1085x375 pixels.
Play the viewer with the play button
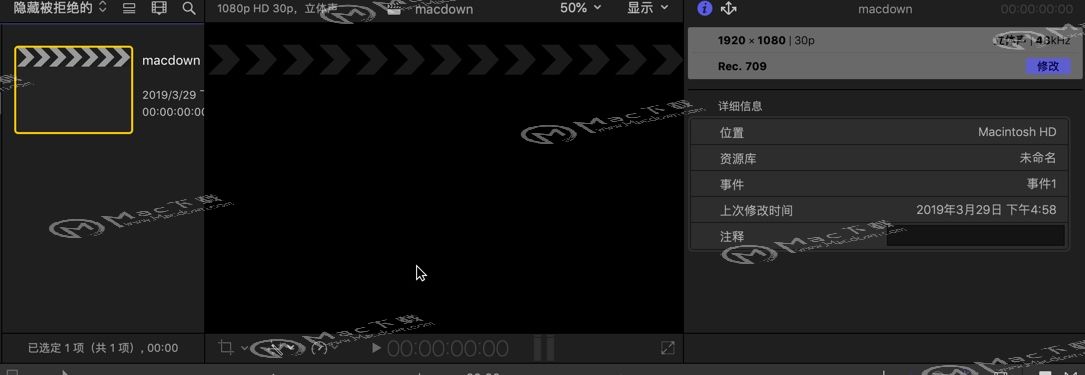pyautogui.click(x=376, y=348)
